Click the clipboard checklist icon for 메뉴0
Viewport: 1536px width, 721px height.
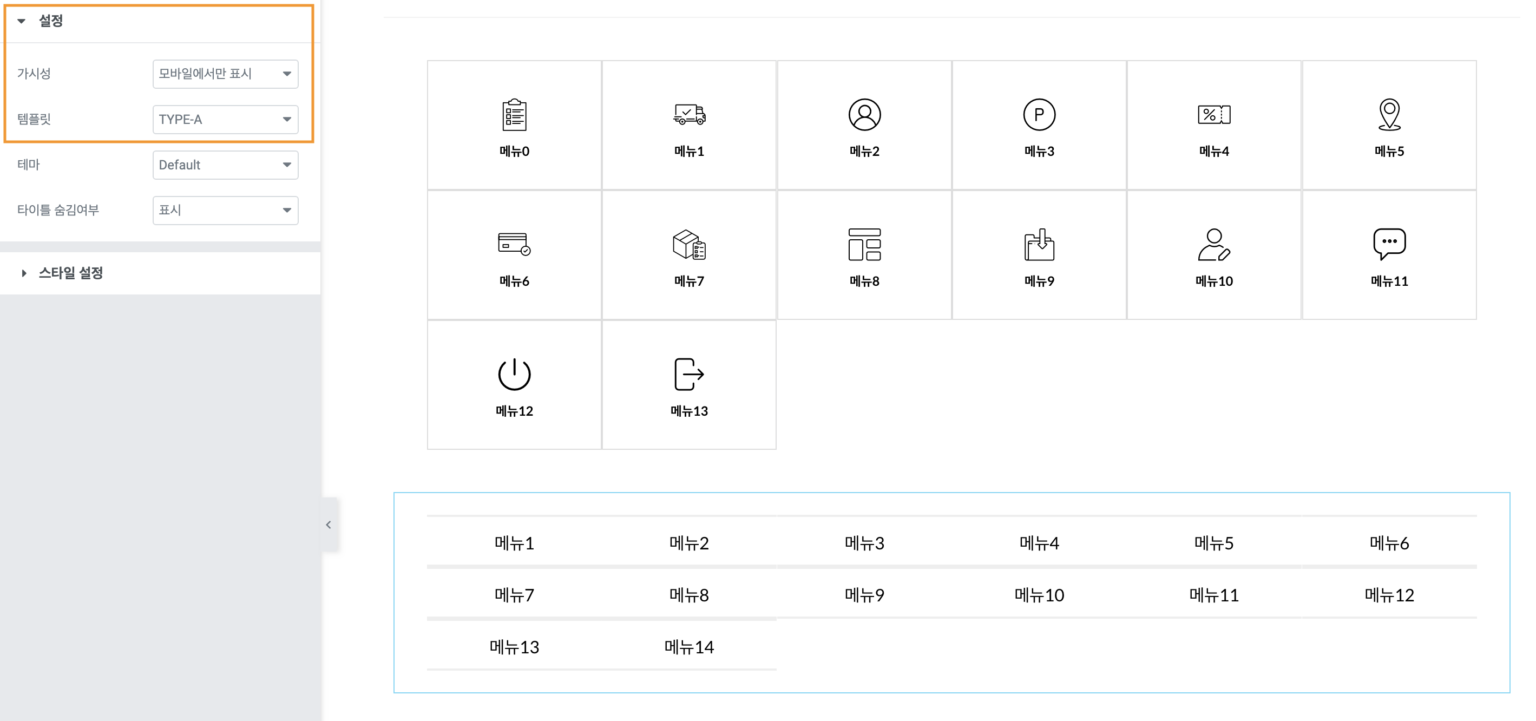(514, 115)
